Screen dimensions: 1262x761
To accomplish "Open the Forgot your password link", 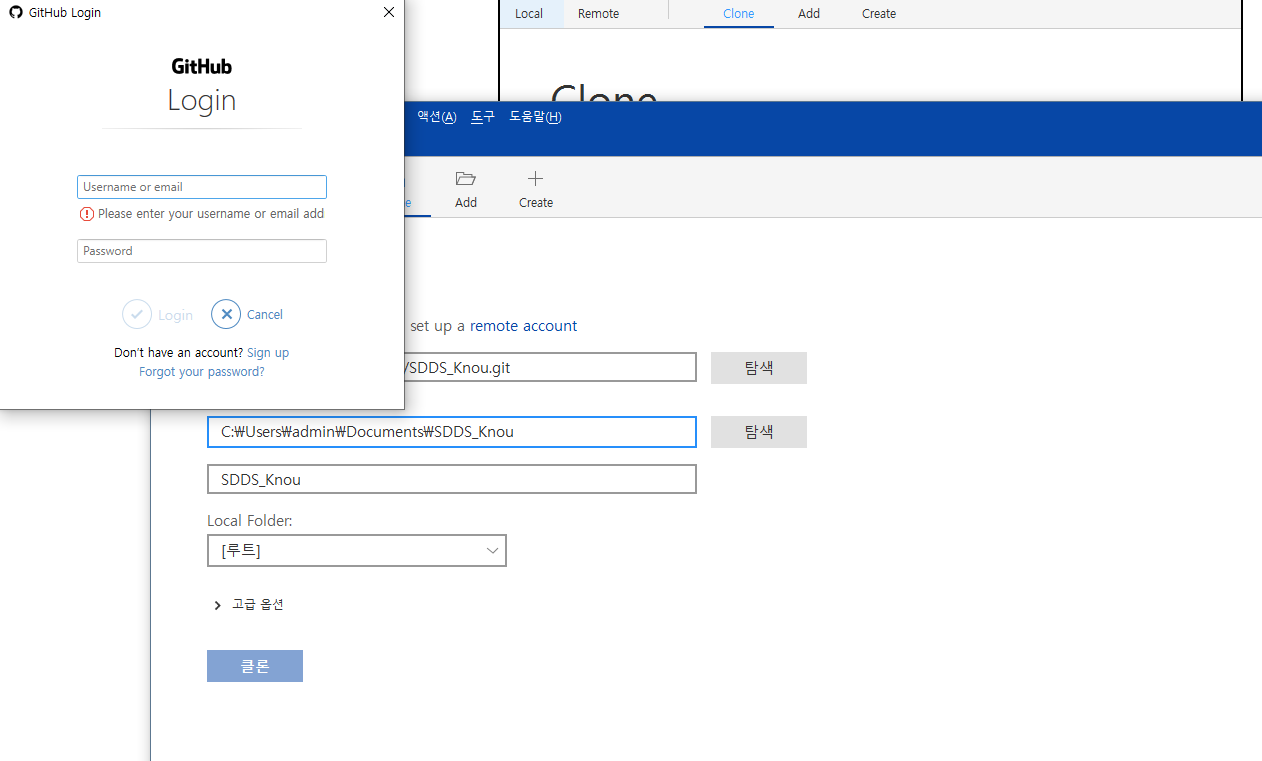I will coord(202,372).
